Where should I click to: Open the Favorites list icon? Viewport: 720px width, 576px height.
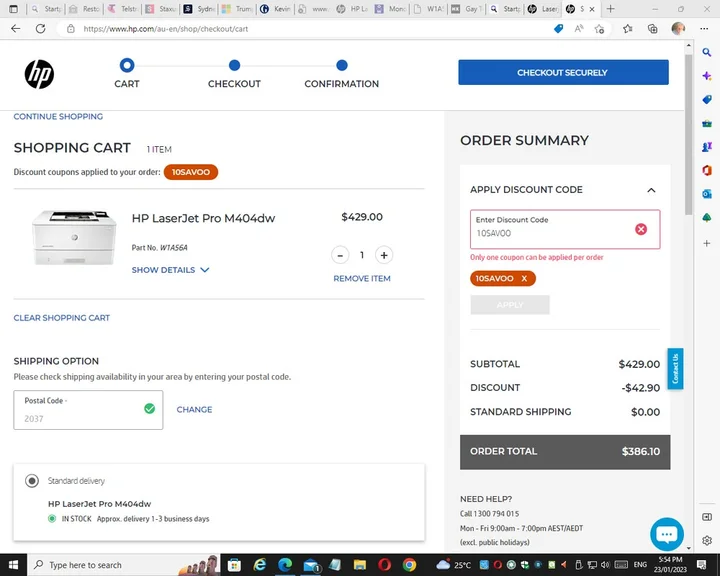628,28
